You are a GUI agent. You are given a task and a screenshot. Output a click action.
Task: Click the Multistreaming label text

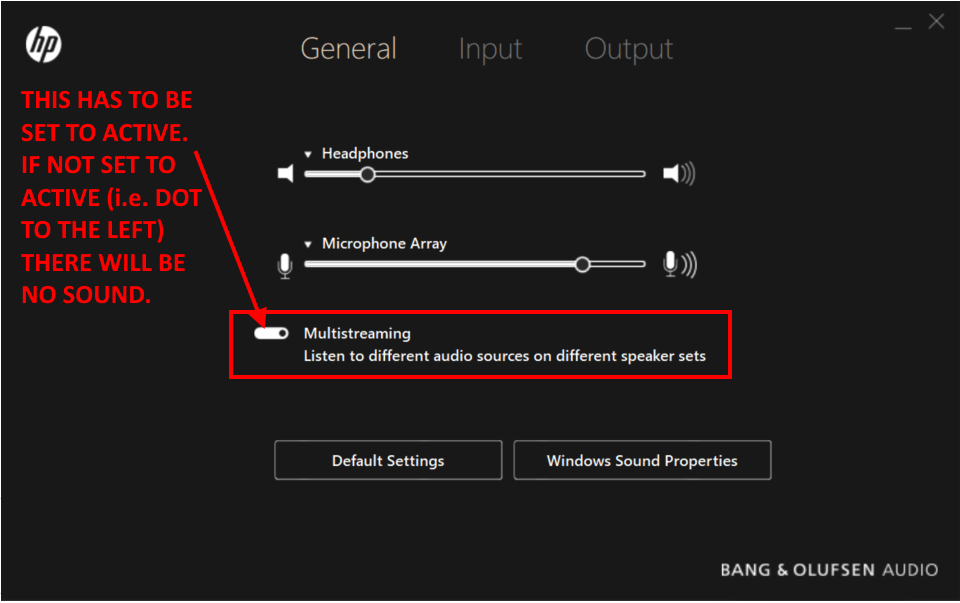[357, 334]
